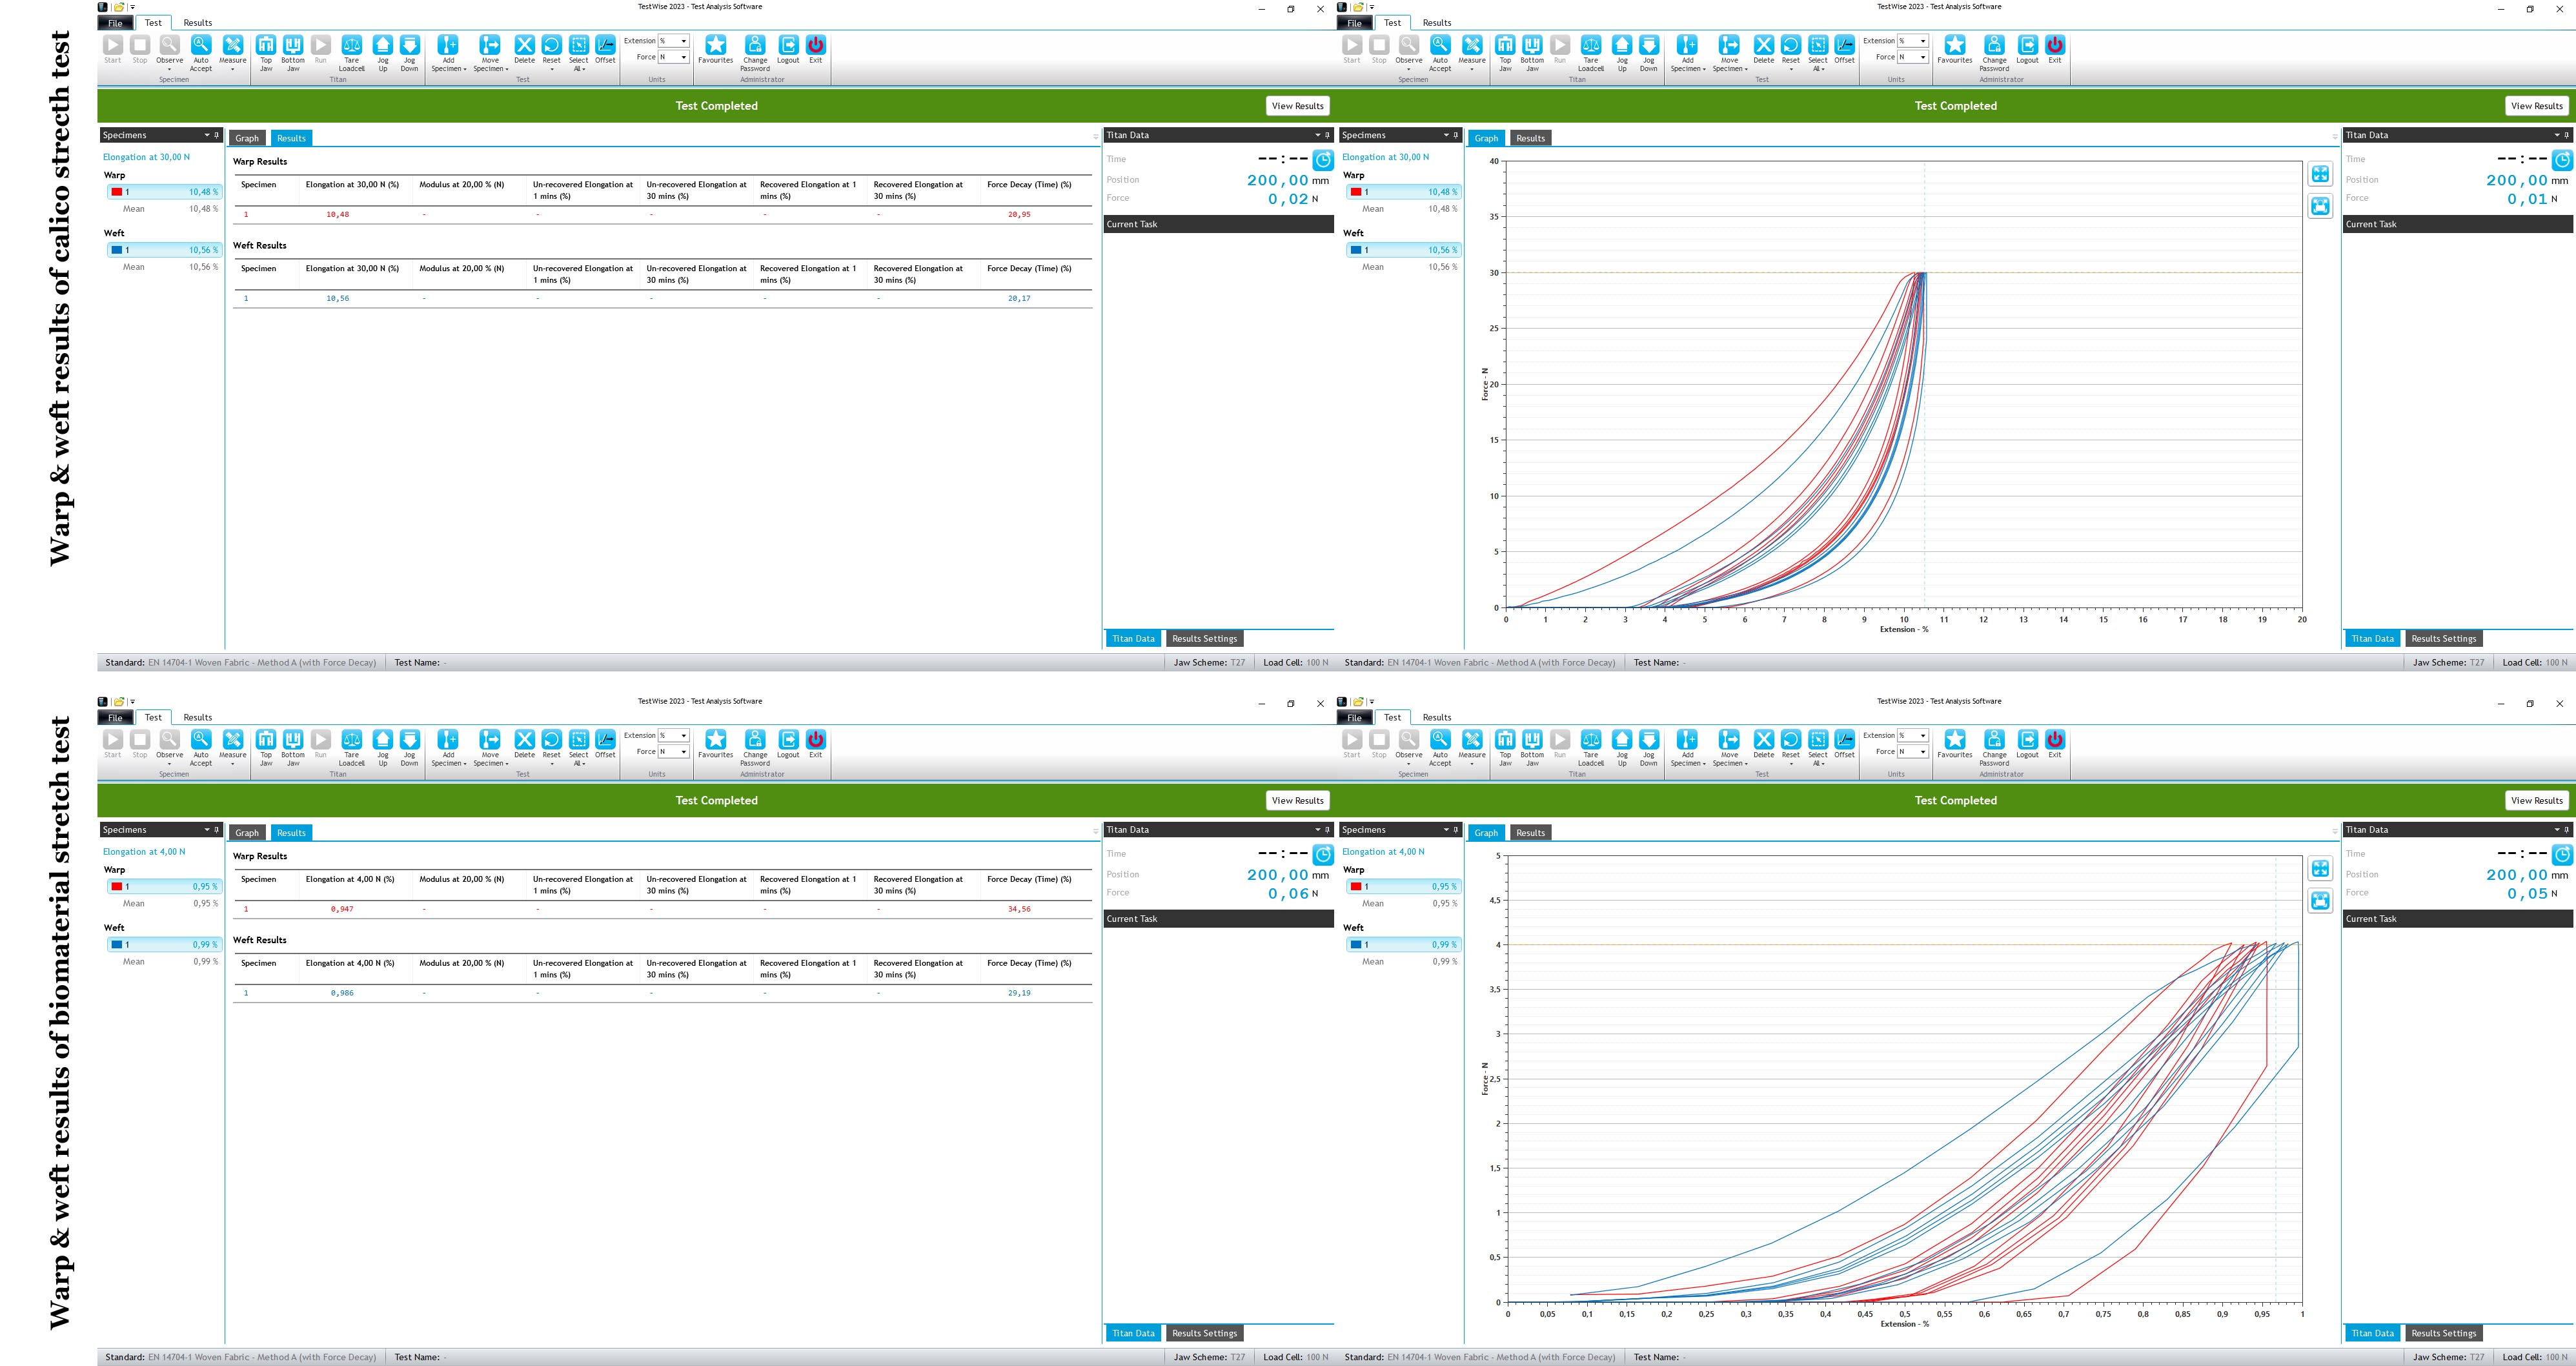Click upper graph zoom icon beside biomaterial graph
The width and height of the screenshot is (2576, 1366).
coord(2320,869)
